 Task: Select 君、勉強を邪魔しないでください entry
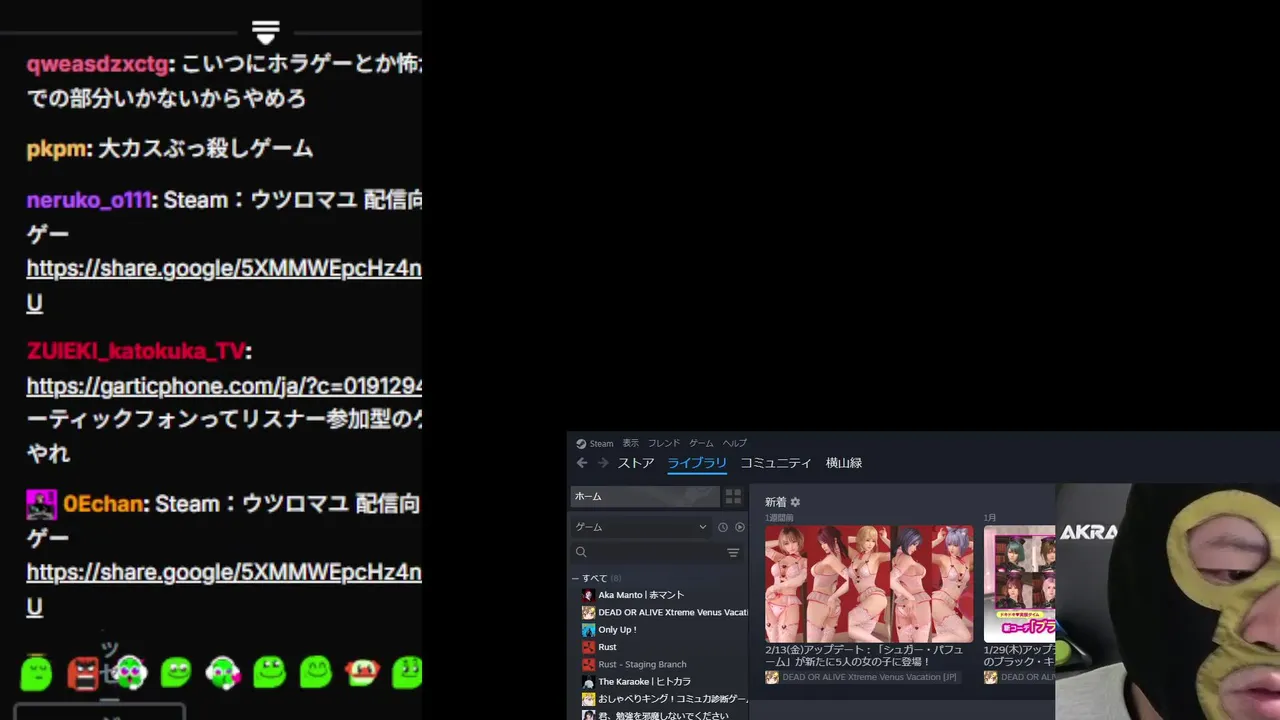(664, 716)
